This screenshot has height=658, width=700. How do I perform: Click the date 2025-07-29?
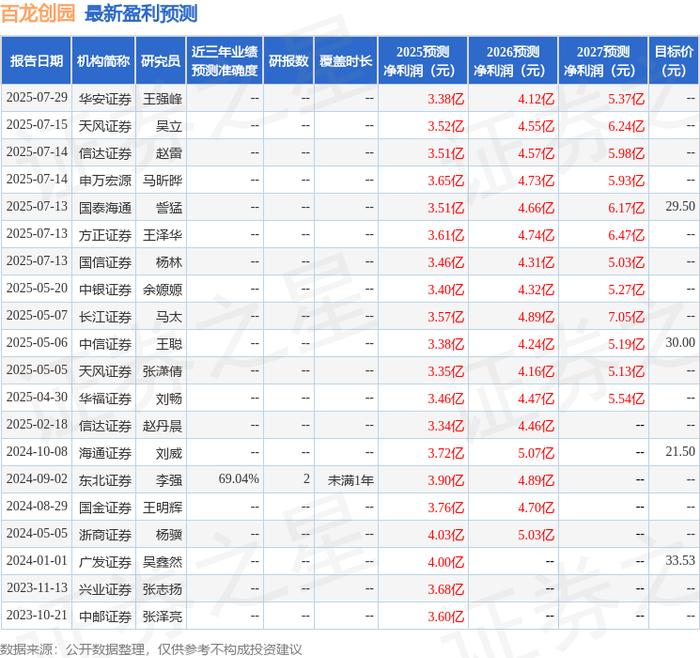(37, 97)
